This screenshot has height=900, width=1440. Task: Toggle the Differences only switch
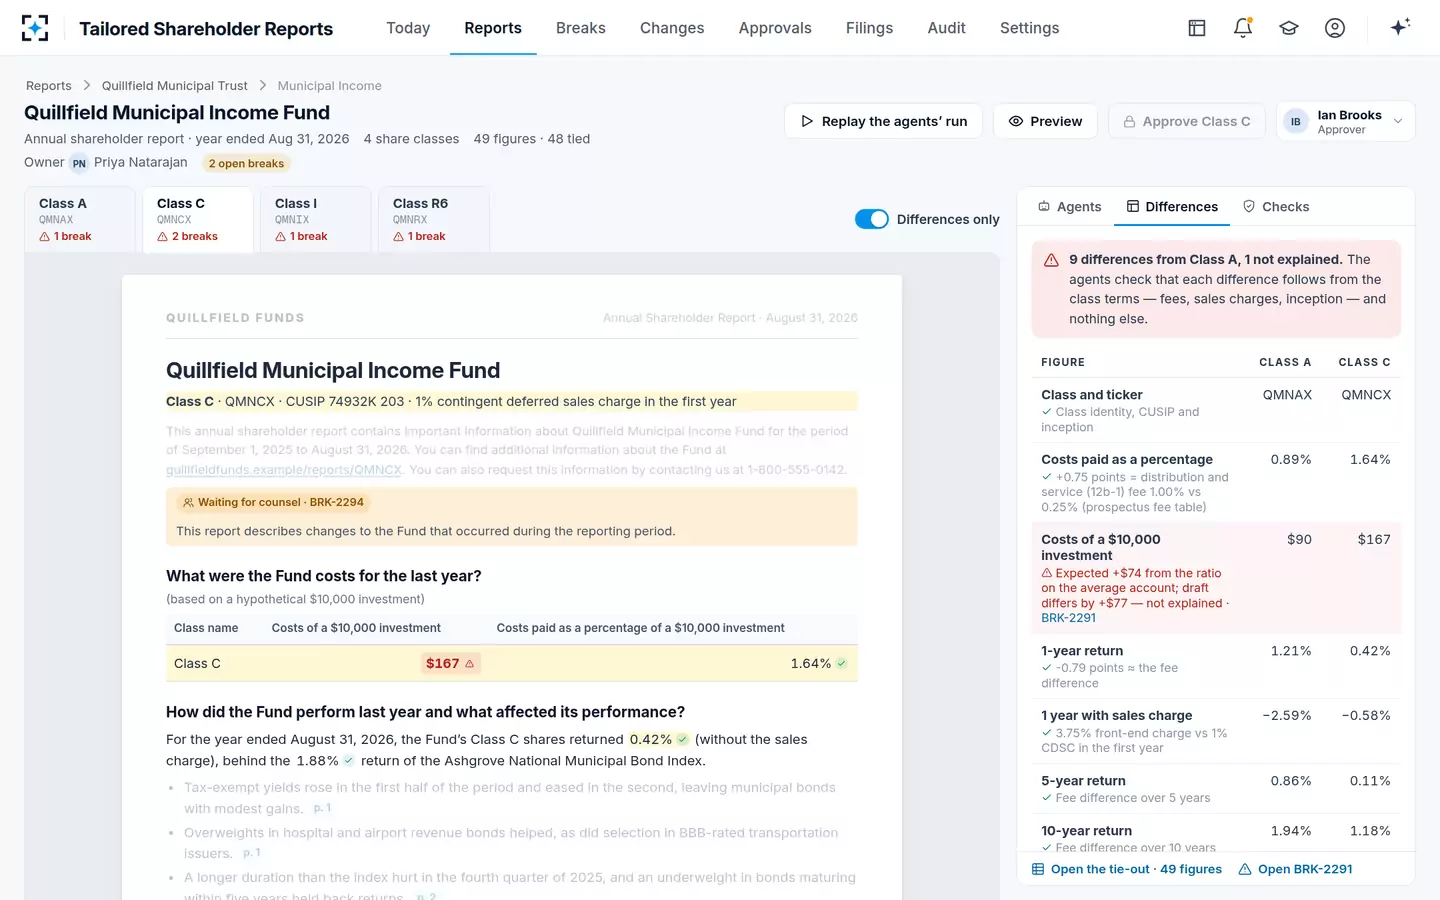[x=872, y=219]
